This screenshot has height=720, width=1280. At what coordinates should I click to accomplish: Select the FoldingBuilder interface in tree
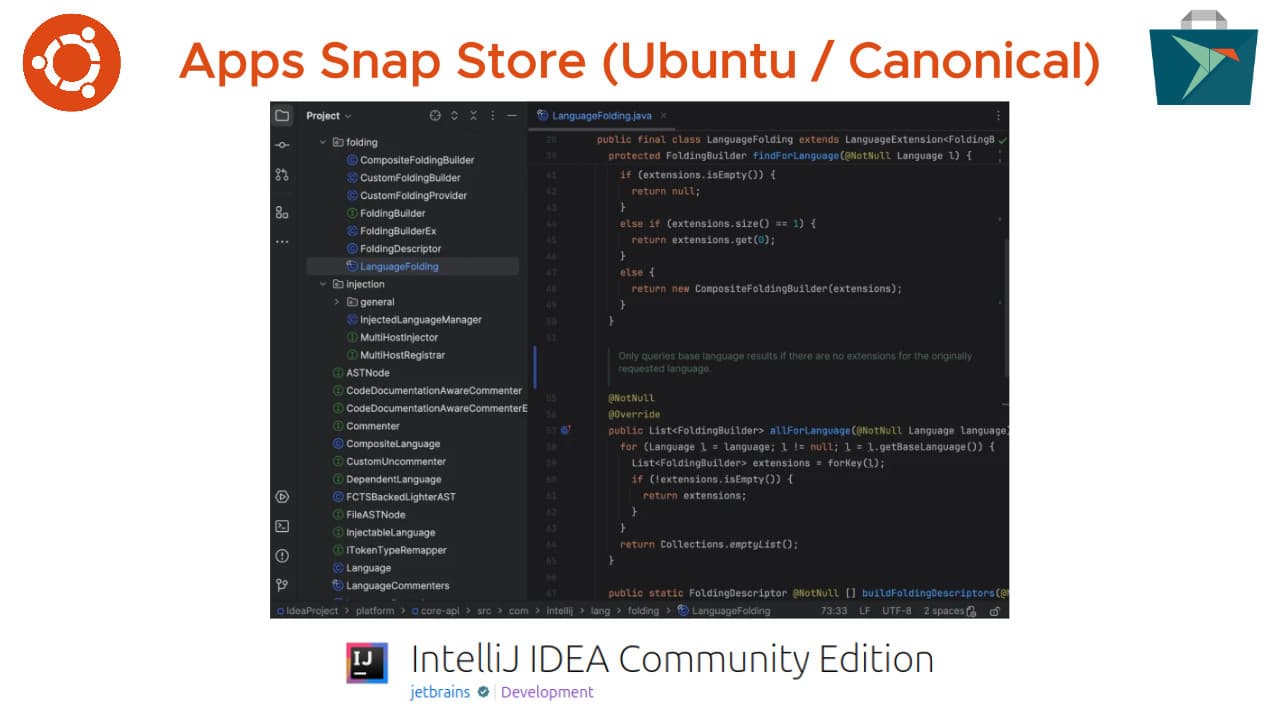point(385,213)
